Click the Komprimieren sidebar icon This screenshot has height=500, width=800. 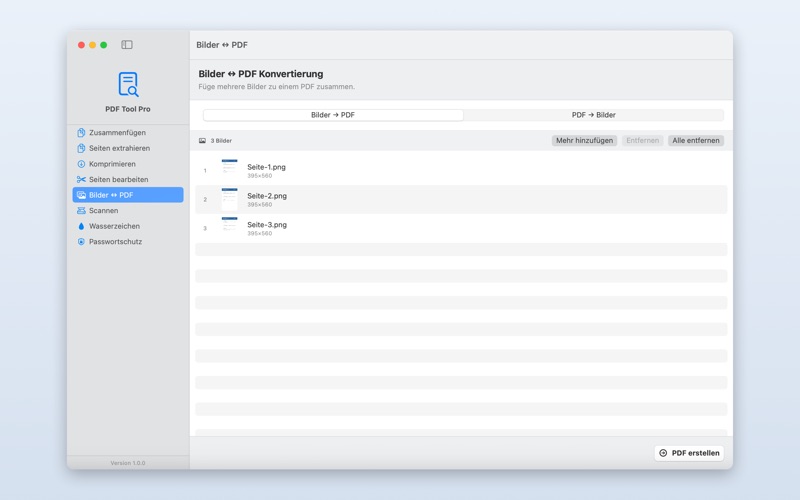(81, 164)
